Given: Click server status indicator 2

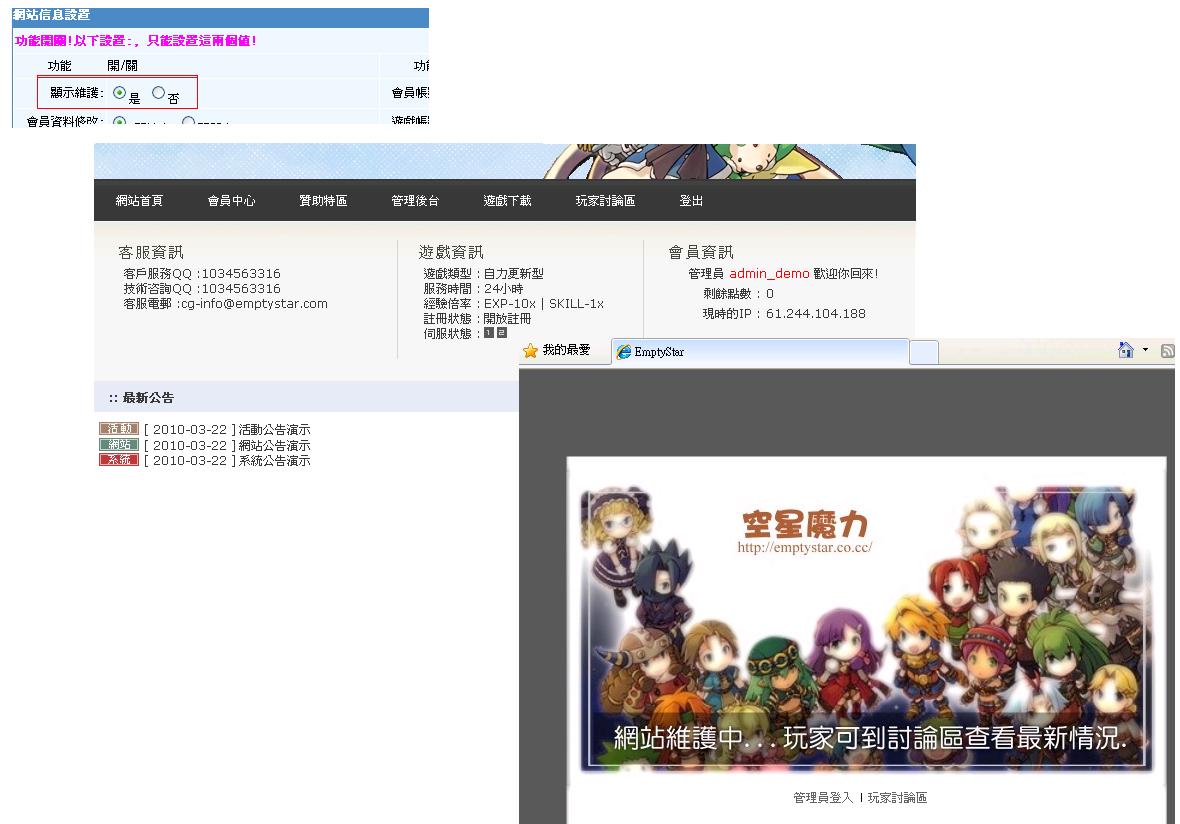Looking at the screenshot, I should tap(502, 333).
